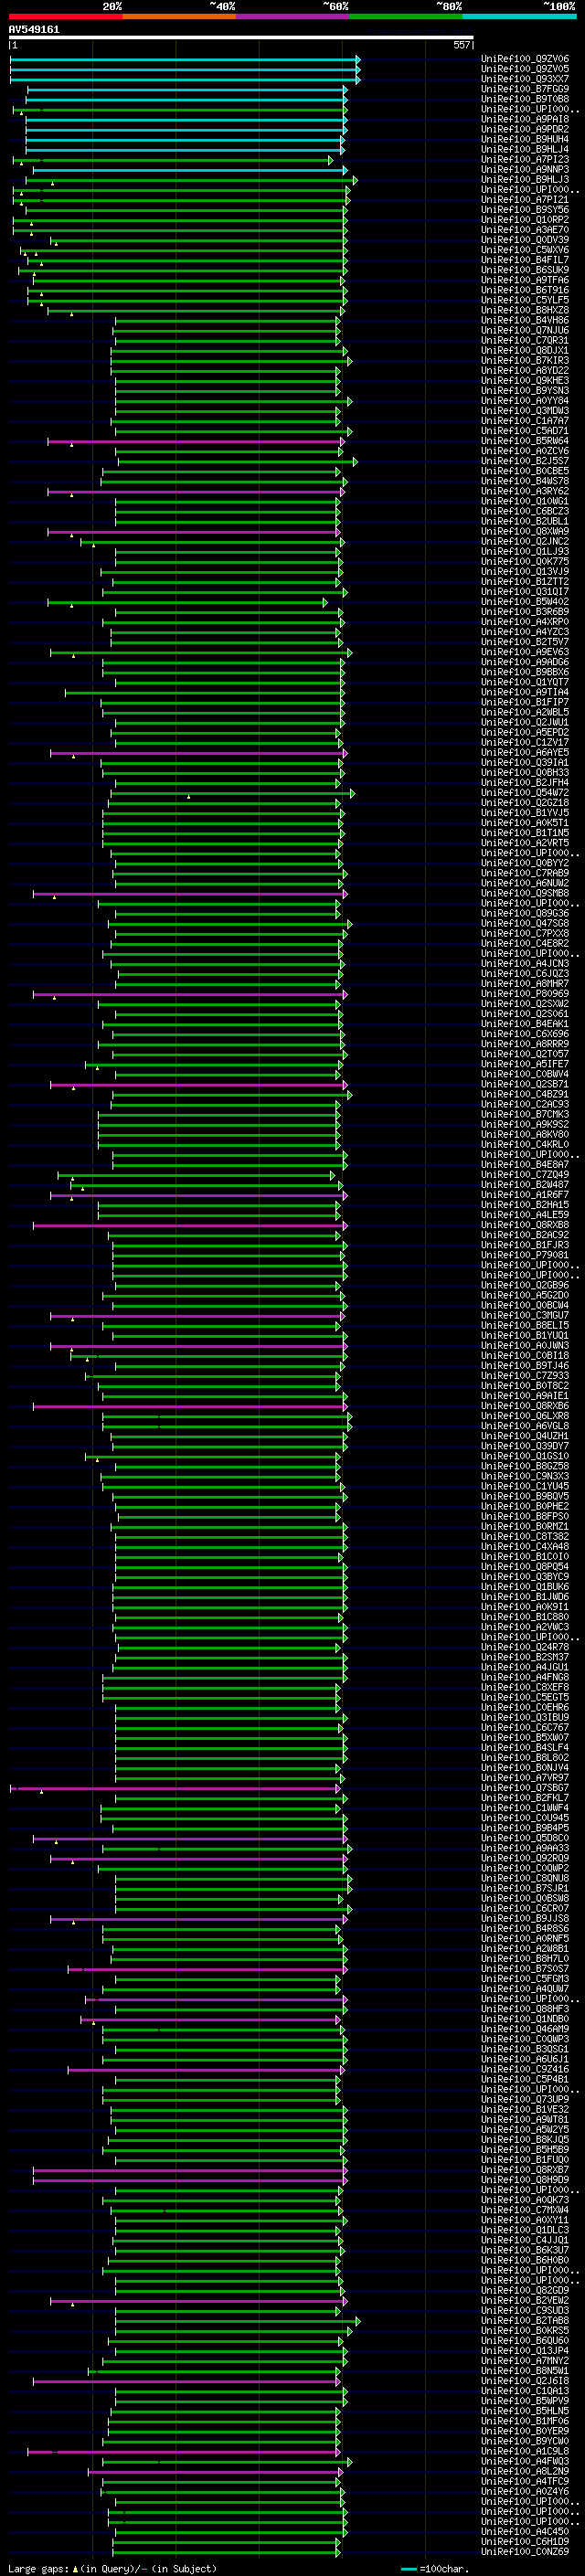Screen dimensions: 585x2576
Task: Select the UniRef100_C0NZ69 label
Action: pos(525,2551)
